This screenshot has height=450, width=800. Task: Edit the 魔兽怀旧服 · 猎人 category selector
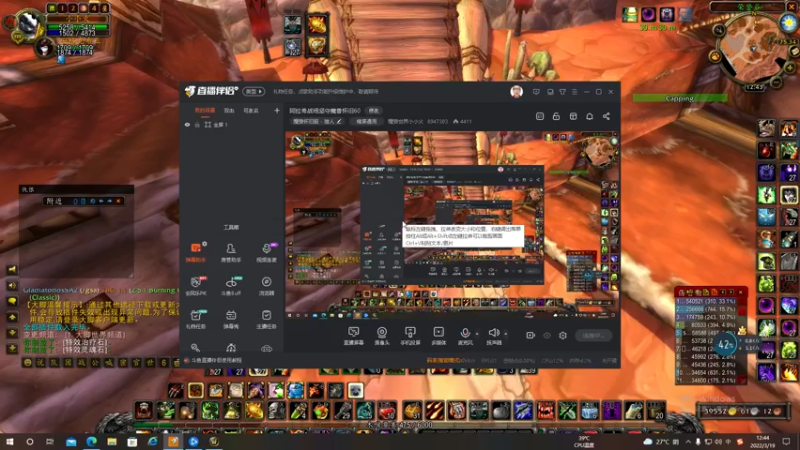pos(317,121)
